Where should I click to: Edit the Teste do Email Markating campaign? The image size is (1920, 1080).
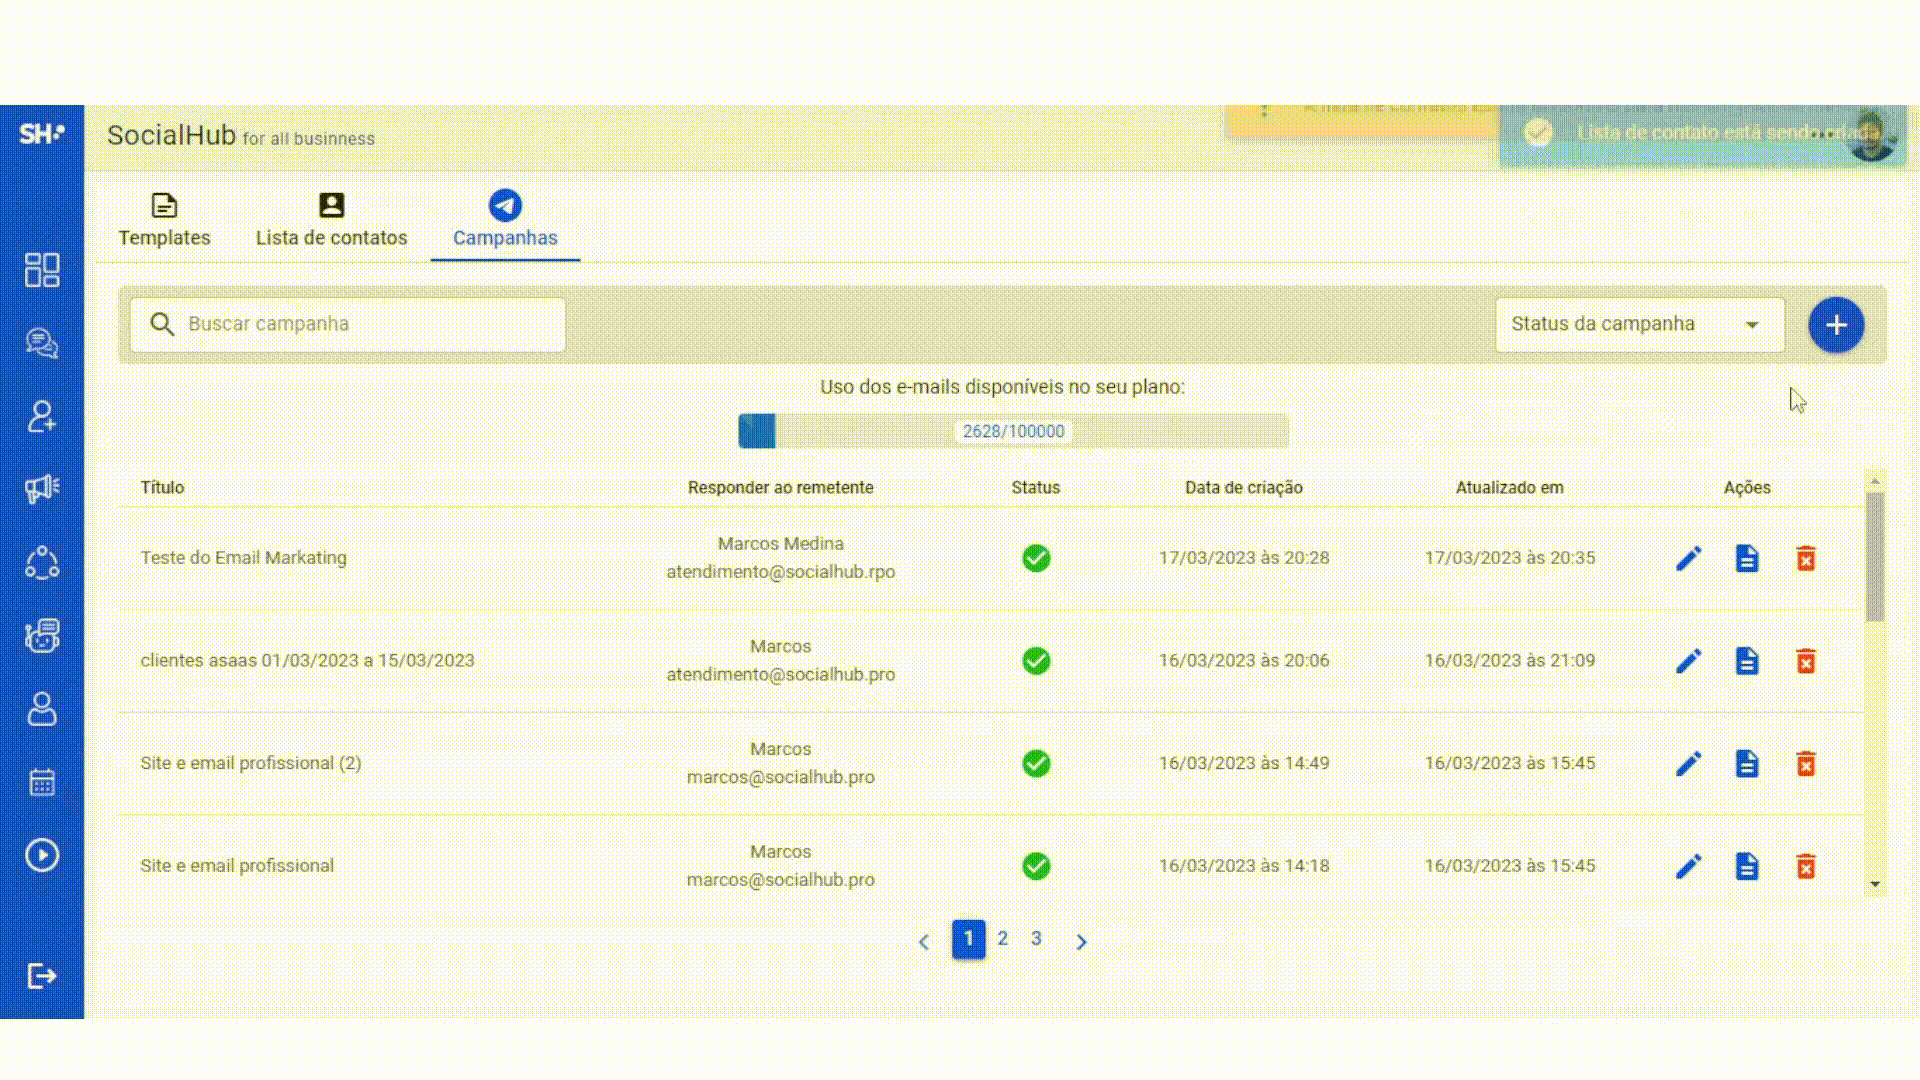point(1689,558)
